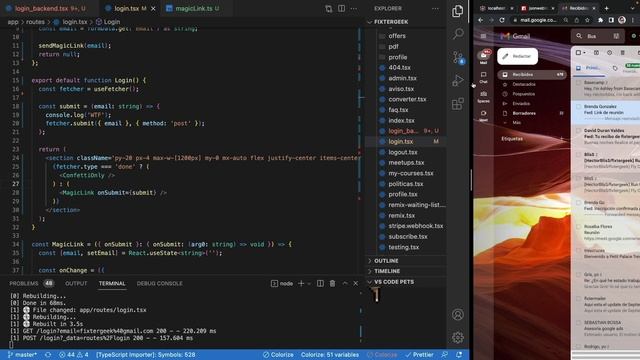640x360 pixels.
Task: Open the OUTPUT panel tab
Action: (76, 283)
